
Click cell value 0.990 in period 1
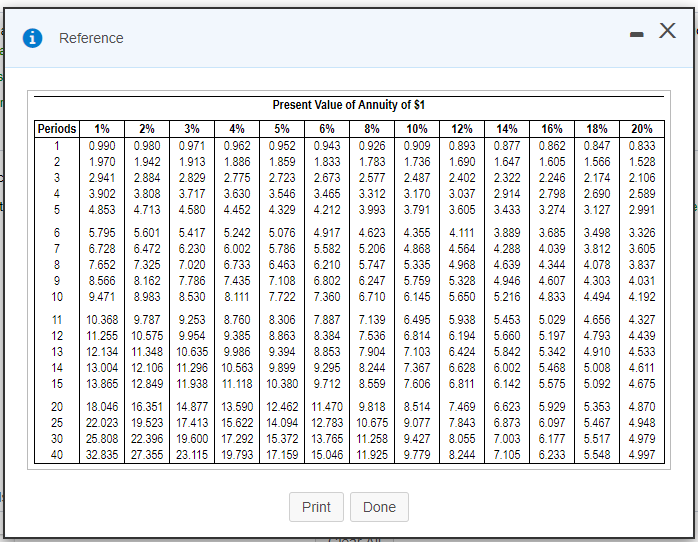click(x=102, y=146)
